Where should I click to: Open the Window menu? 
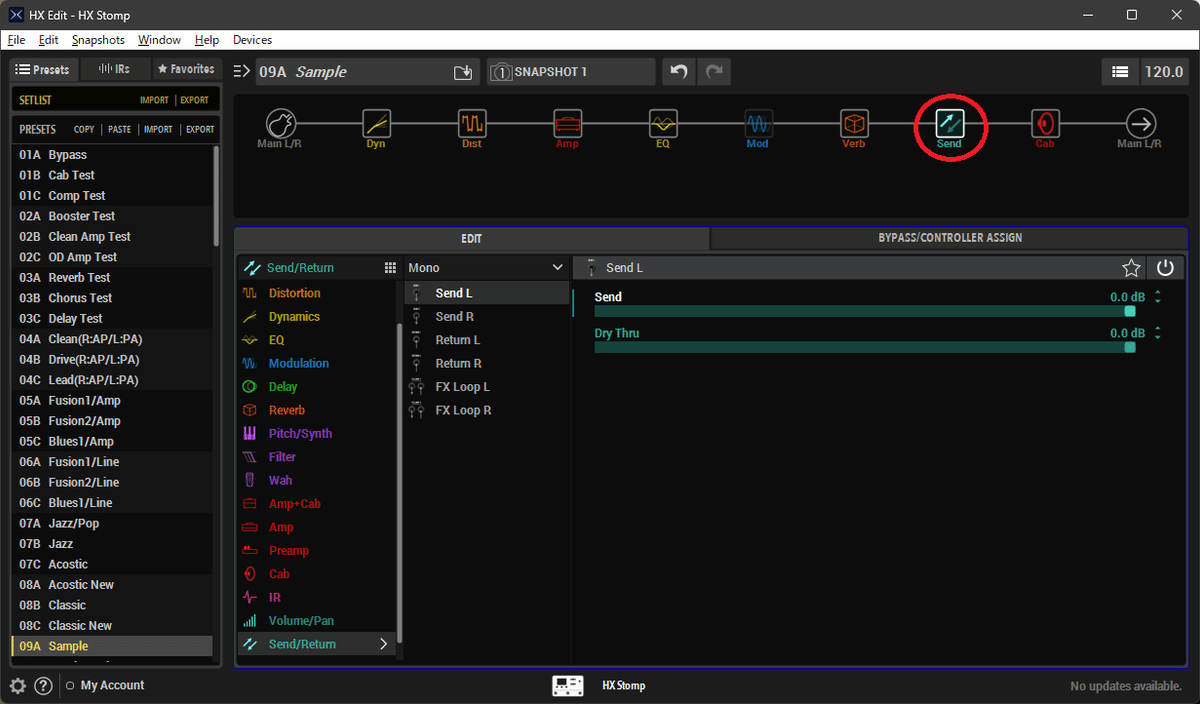click(159, 40)
